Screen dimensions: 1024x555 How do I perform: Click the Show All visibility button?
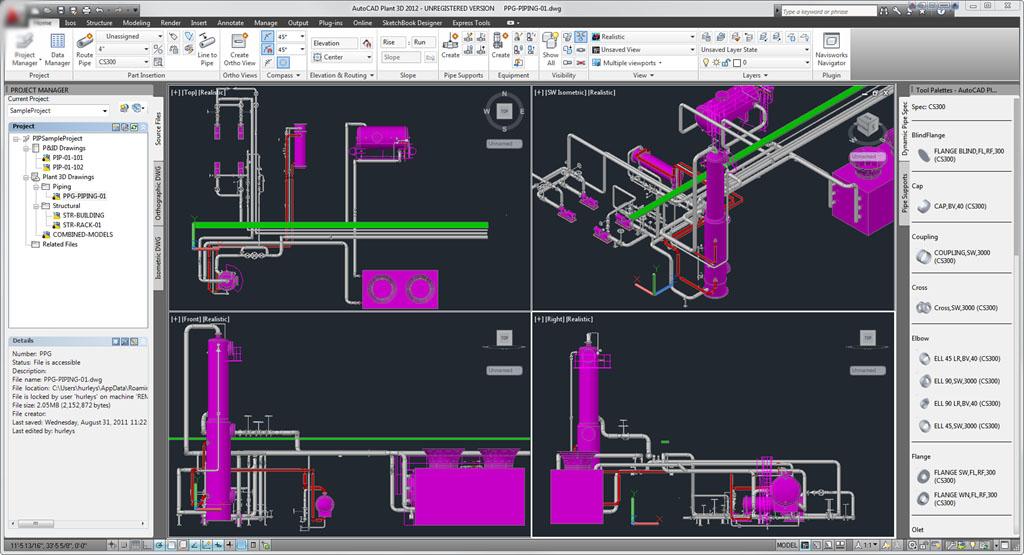click(551, 50)
